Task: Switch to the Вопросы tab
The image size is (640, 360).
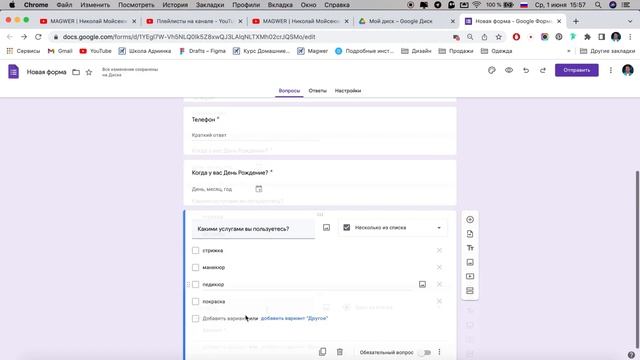Action: coord(289,91)
